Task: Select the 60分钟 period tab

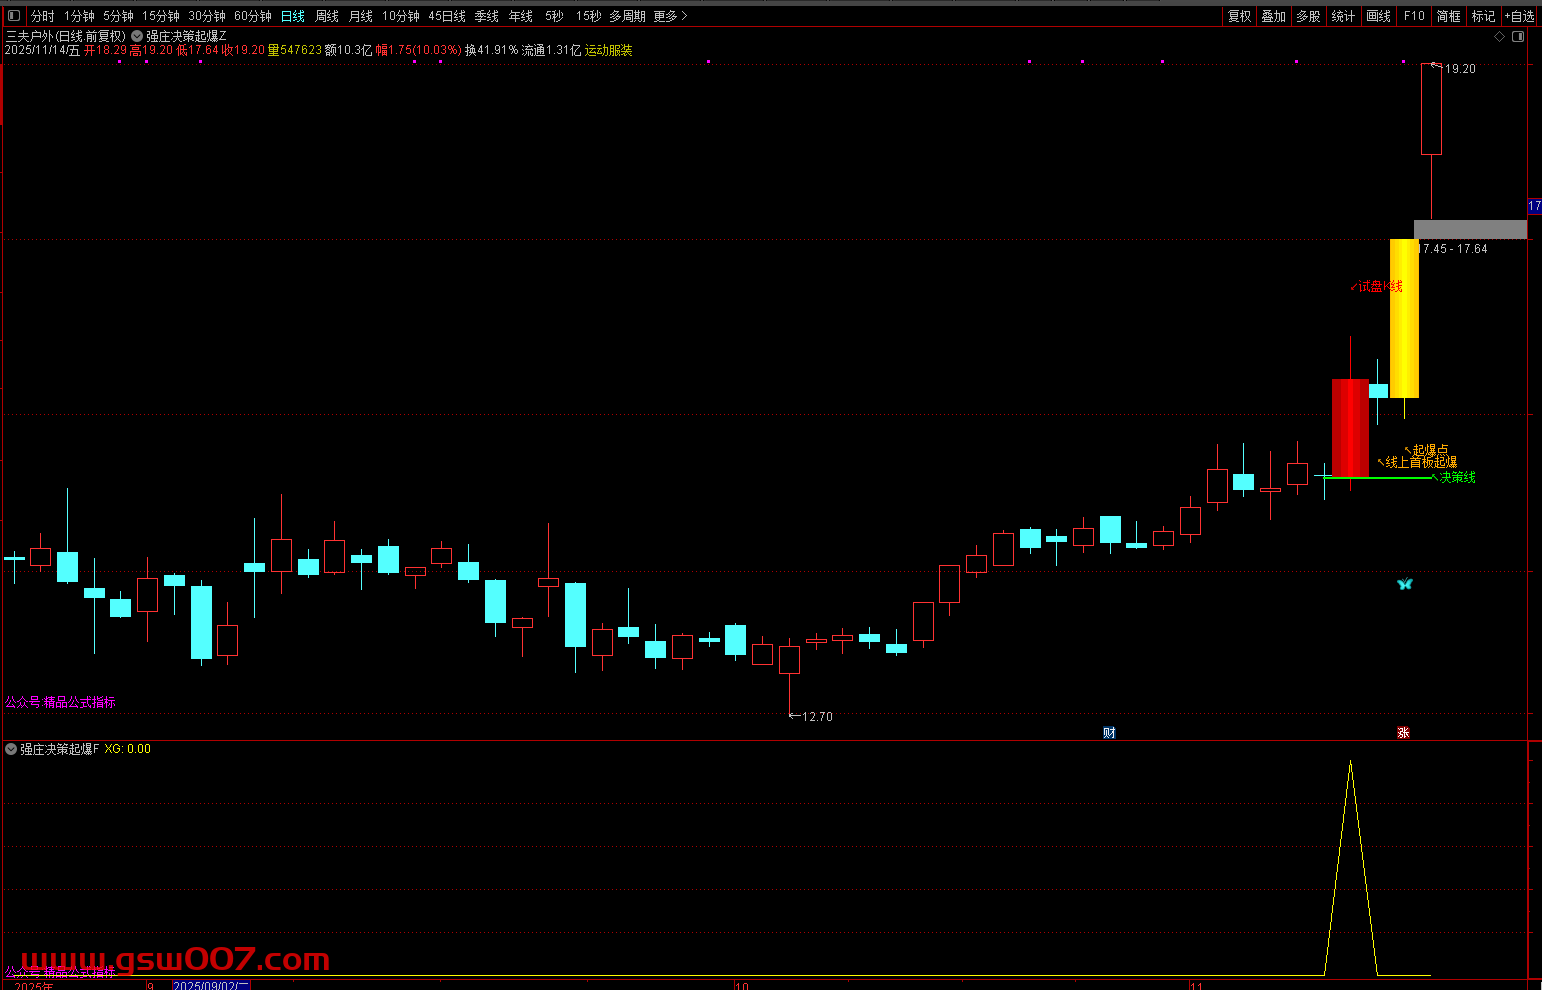Action: pos(252,16)
